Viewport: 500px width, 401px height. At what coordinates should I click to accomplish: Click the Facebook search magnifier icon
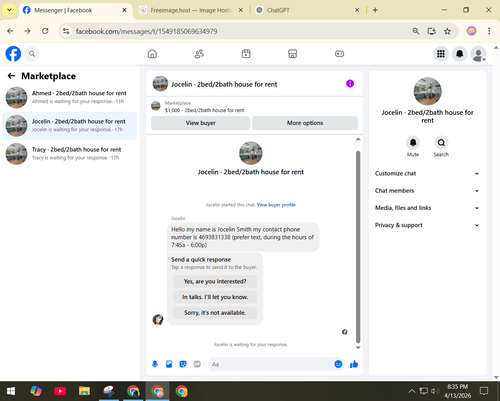tap(32, 54)
